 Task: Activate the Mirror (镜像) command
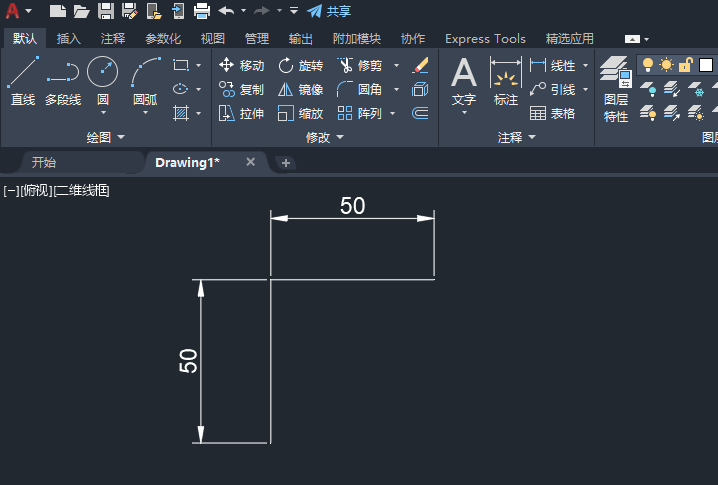(300, 89)
